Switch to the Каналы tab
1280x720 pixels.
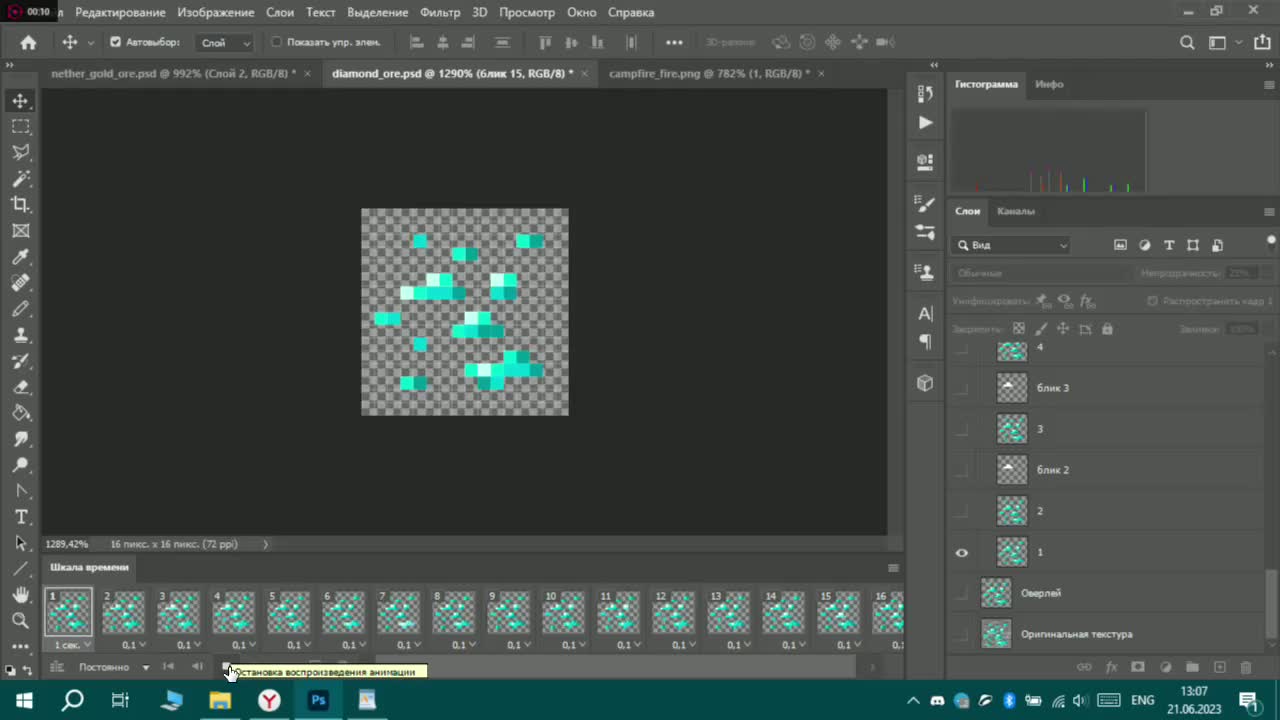tap(1016, 211)
